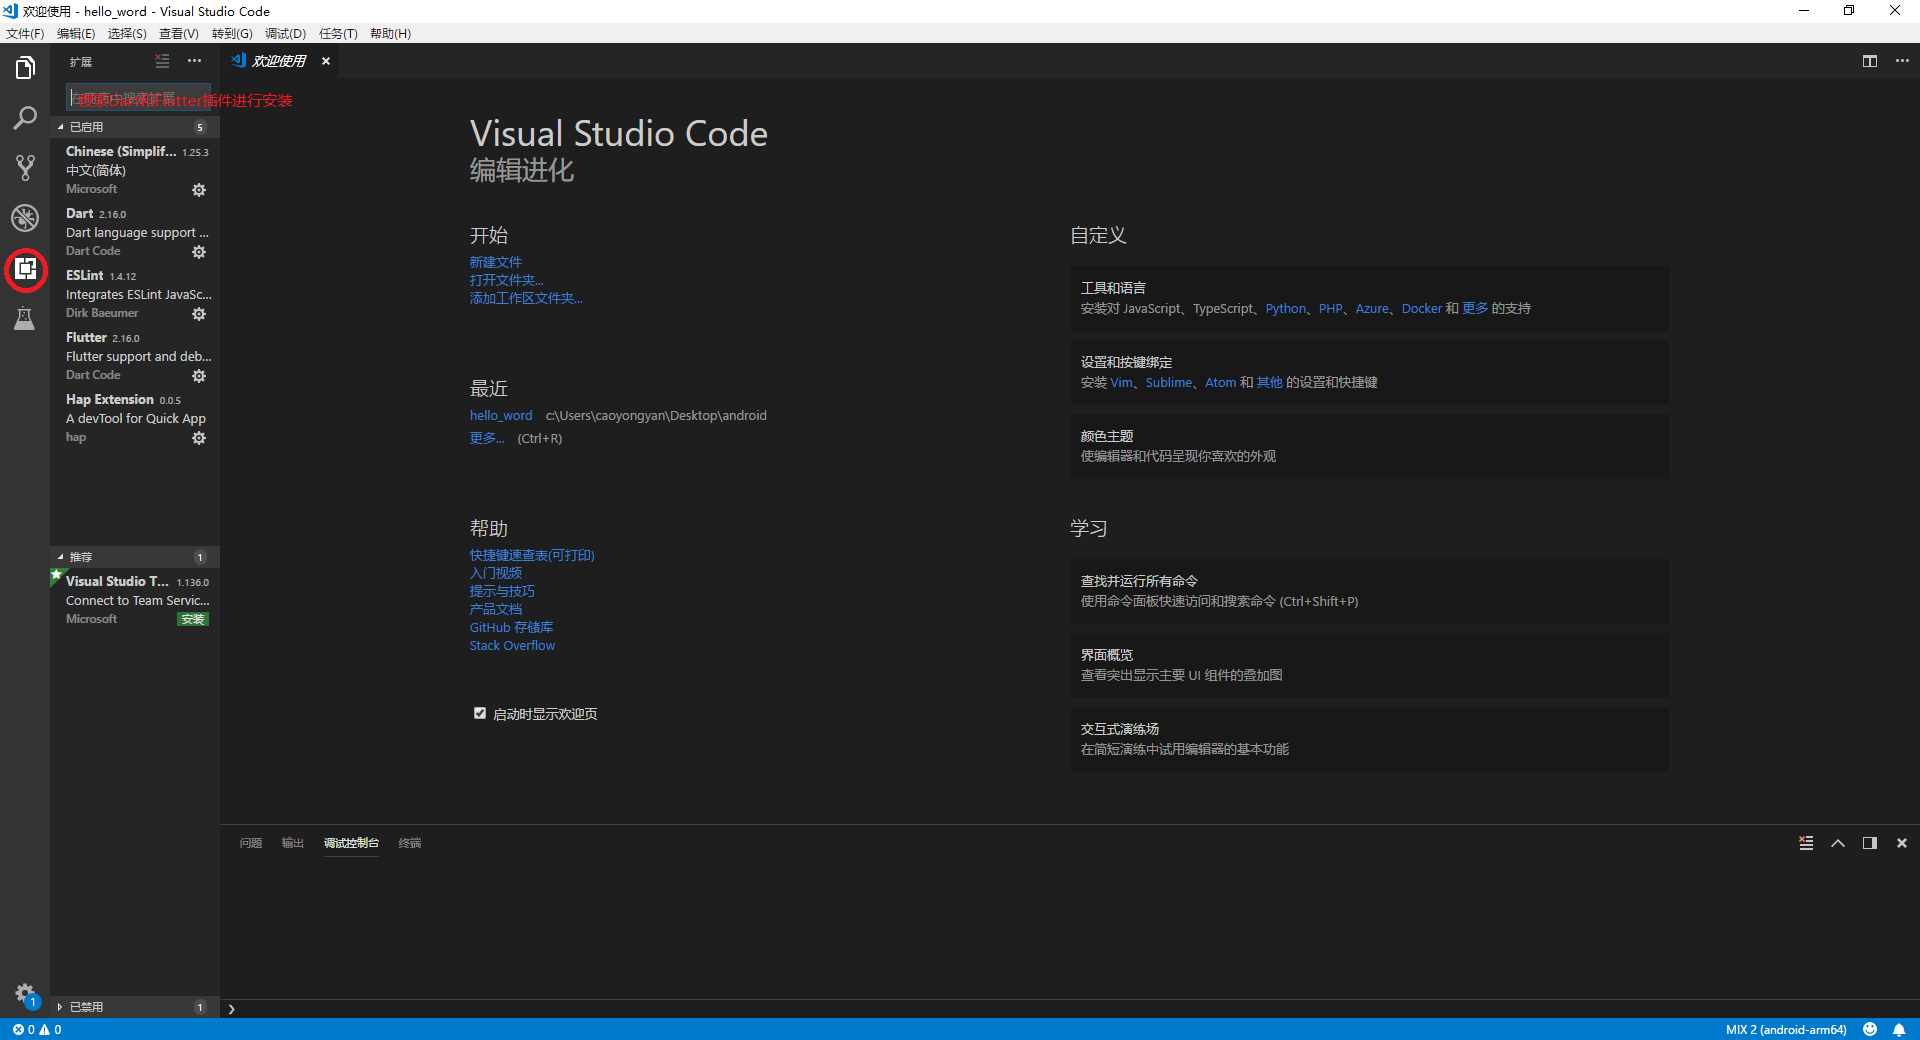This screenshot has width=1920, height=1040.
Task: Install Vim keybindings link
Action: point(1121,382)
